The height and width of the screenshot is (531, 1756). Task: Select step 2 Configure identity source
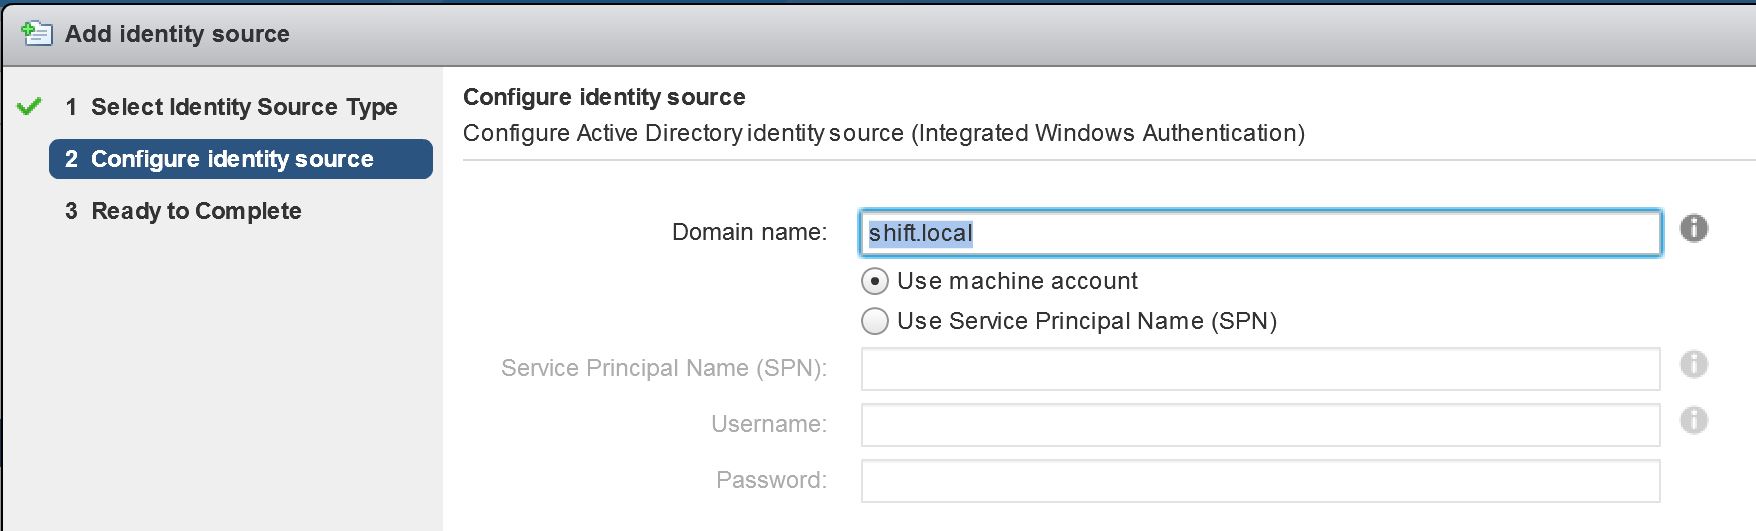241,159
